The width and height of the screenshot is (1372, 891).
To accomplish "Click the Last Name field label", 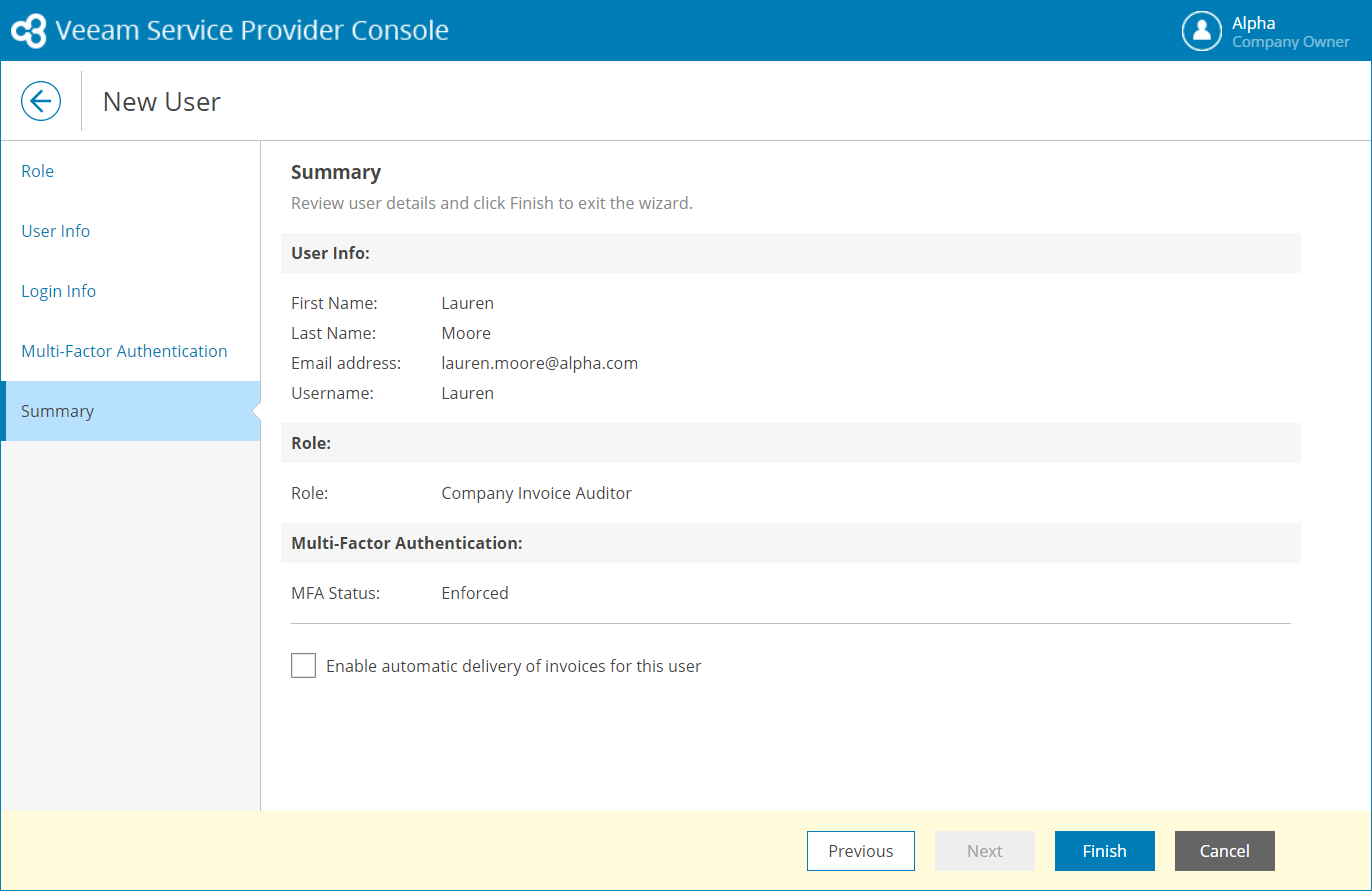I will (x=334, y=333).
